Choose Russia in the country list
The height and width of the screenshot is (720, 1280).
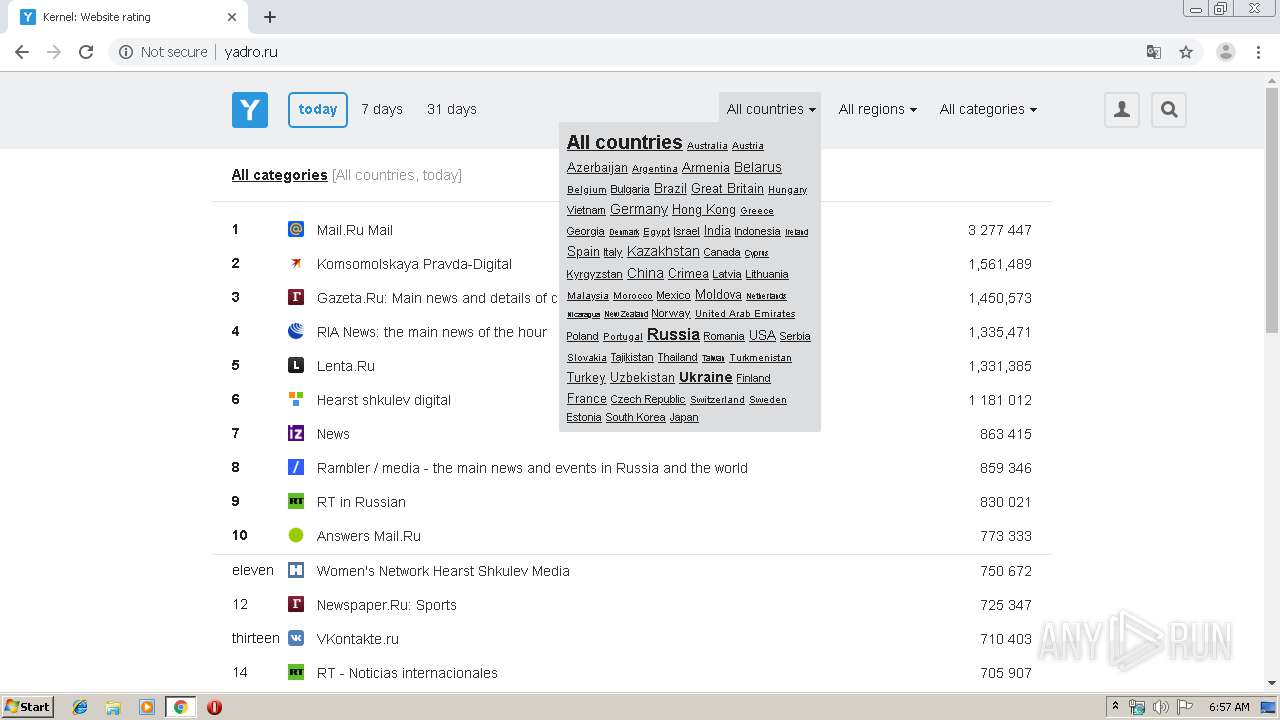[673, 334]
